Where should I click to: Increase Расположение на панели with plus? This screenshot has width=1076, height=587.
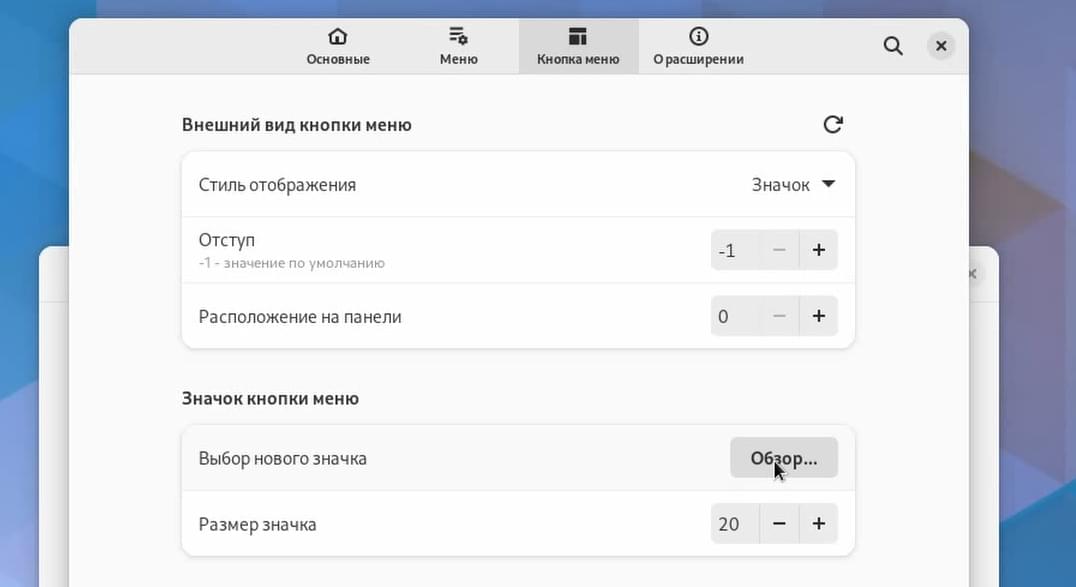[819, 316]
